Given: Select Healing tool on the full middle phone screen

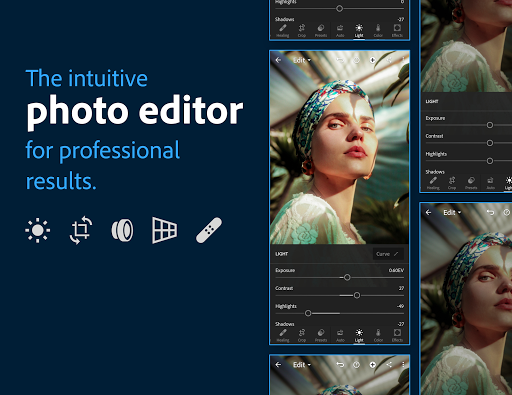Looking at the screenshot, I should pyautogui.click(x=283, y=335).
